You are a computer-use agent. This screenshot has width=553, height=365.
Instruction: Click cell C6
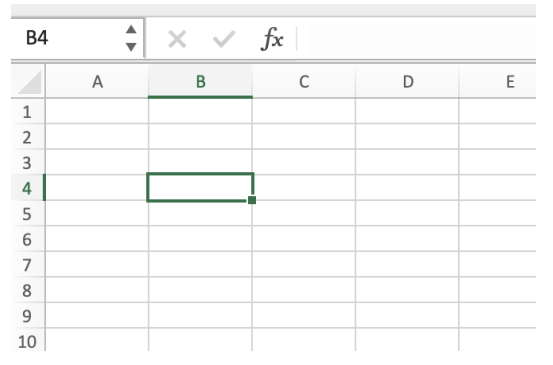[x=304, y=239]
